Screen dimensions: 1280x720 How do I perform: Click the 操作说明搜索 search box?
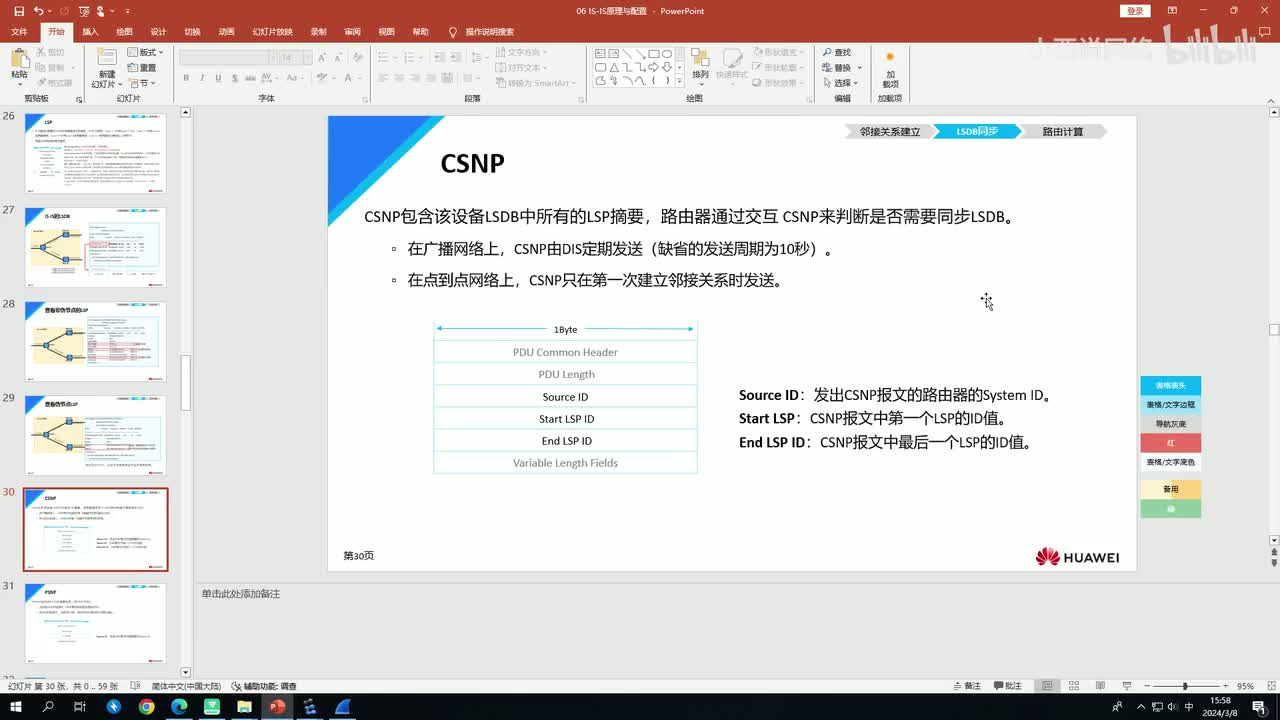click(x=482, y=32)
